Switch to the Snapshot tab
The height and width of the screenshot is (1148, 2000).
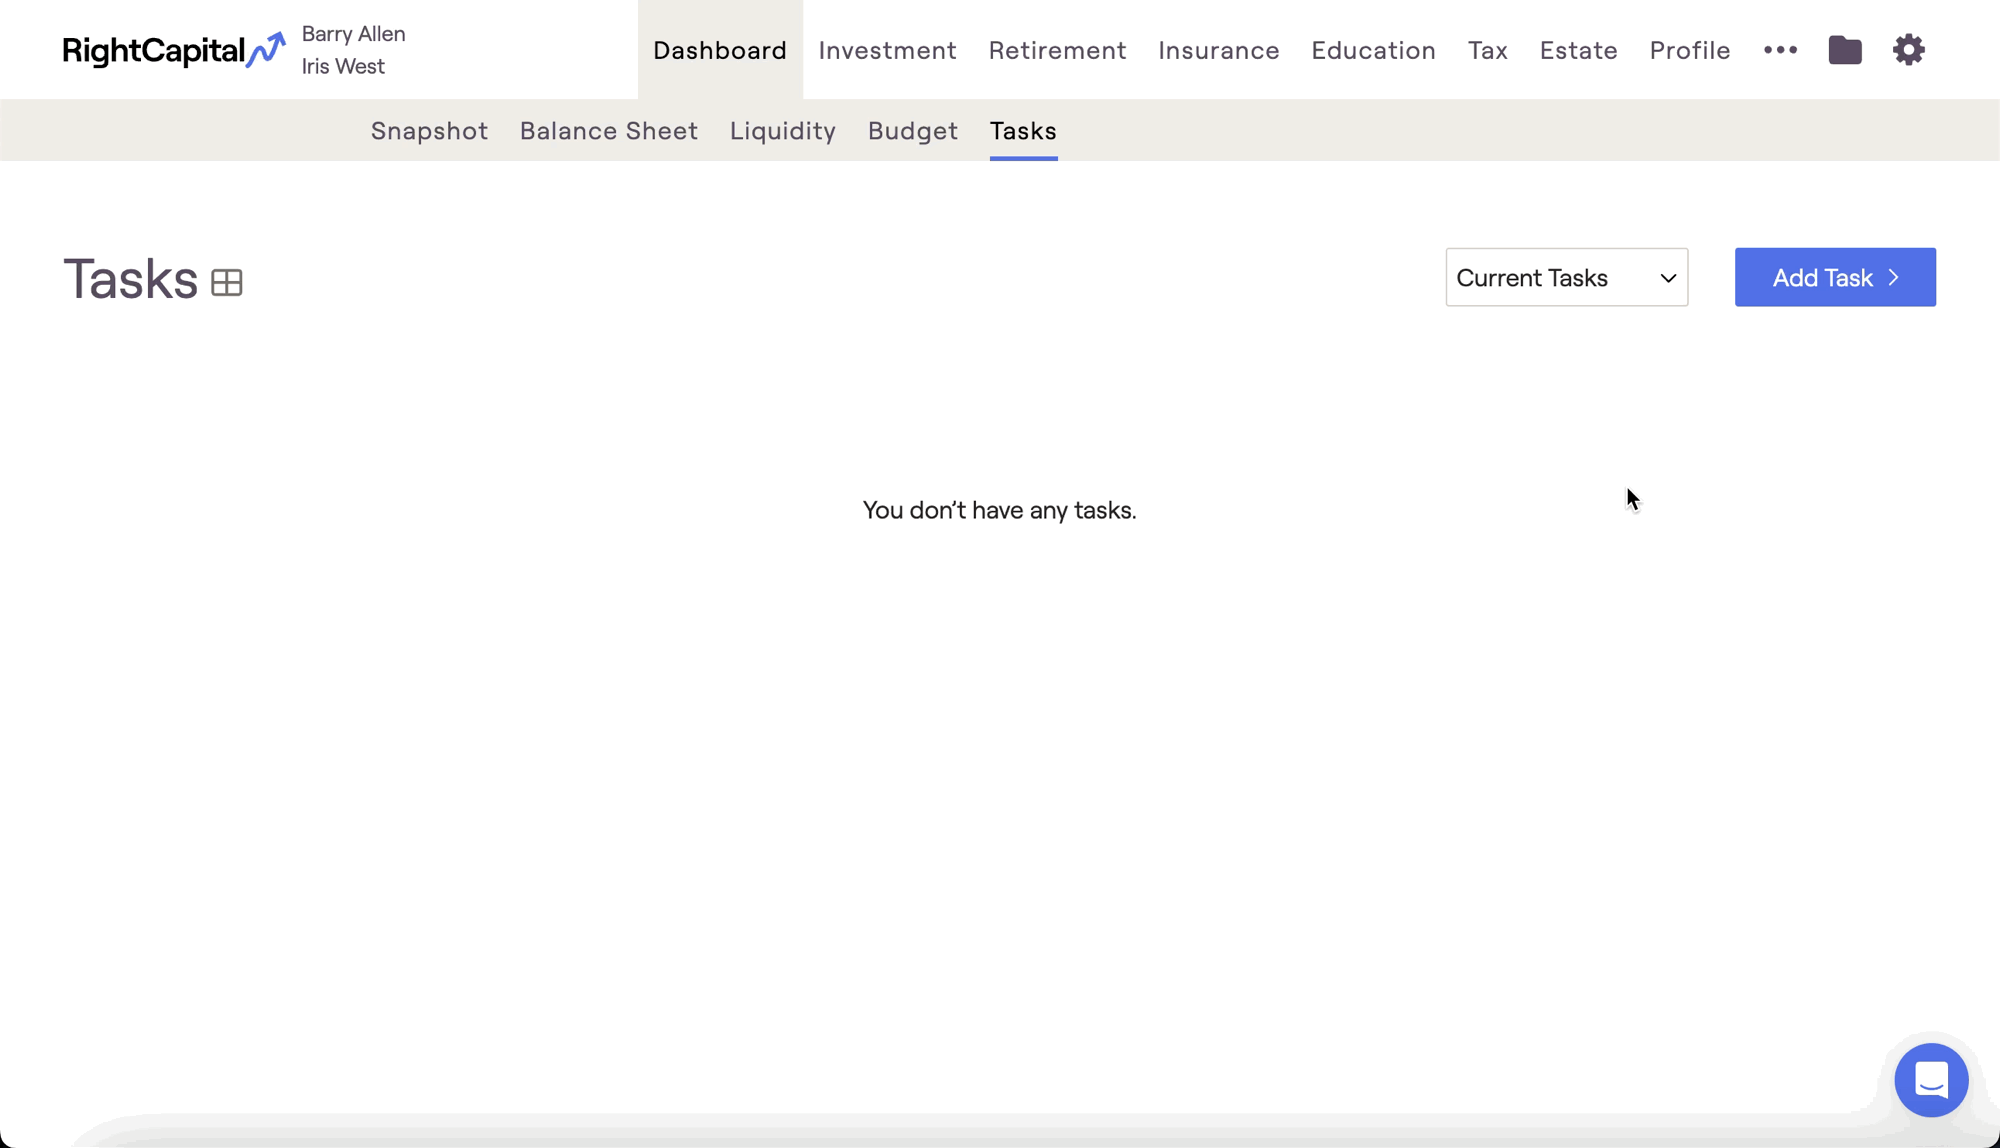[429, 131]
